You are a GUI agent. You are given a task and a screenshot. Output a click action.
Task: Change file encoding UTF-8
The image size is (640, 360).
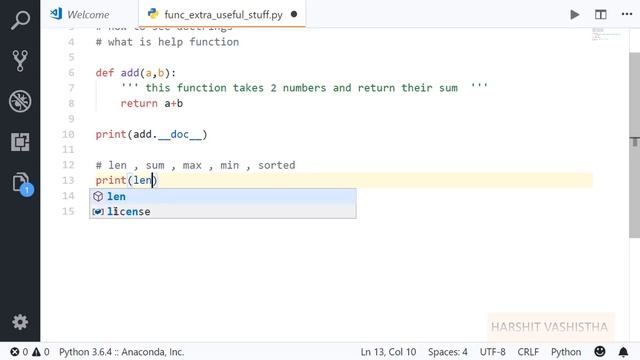(x=493, y=352)
